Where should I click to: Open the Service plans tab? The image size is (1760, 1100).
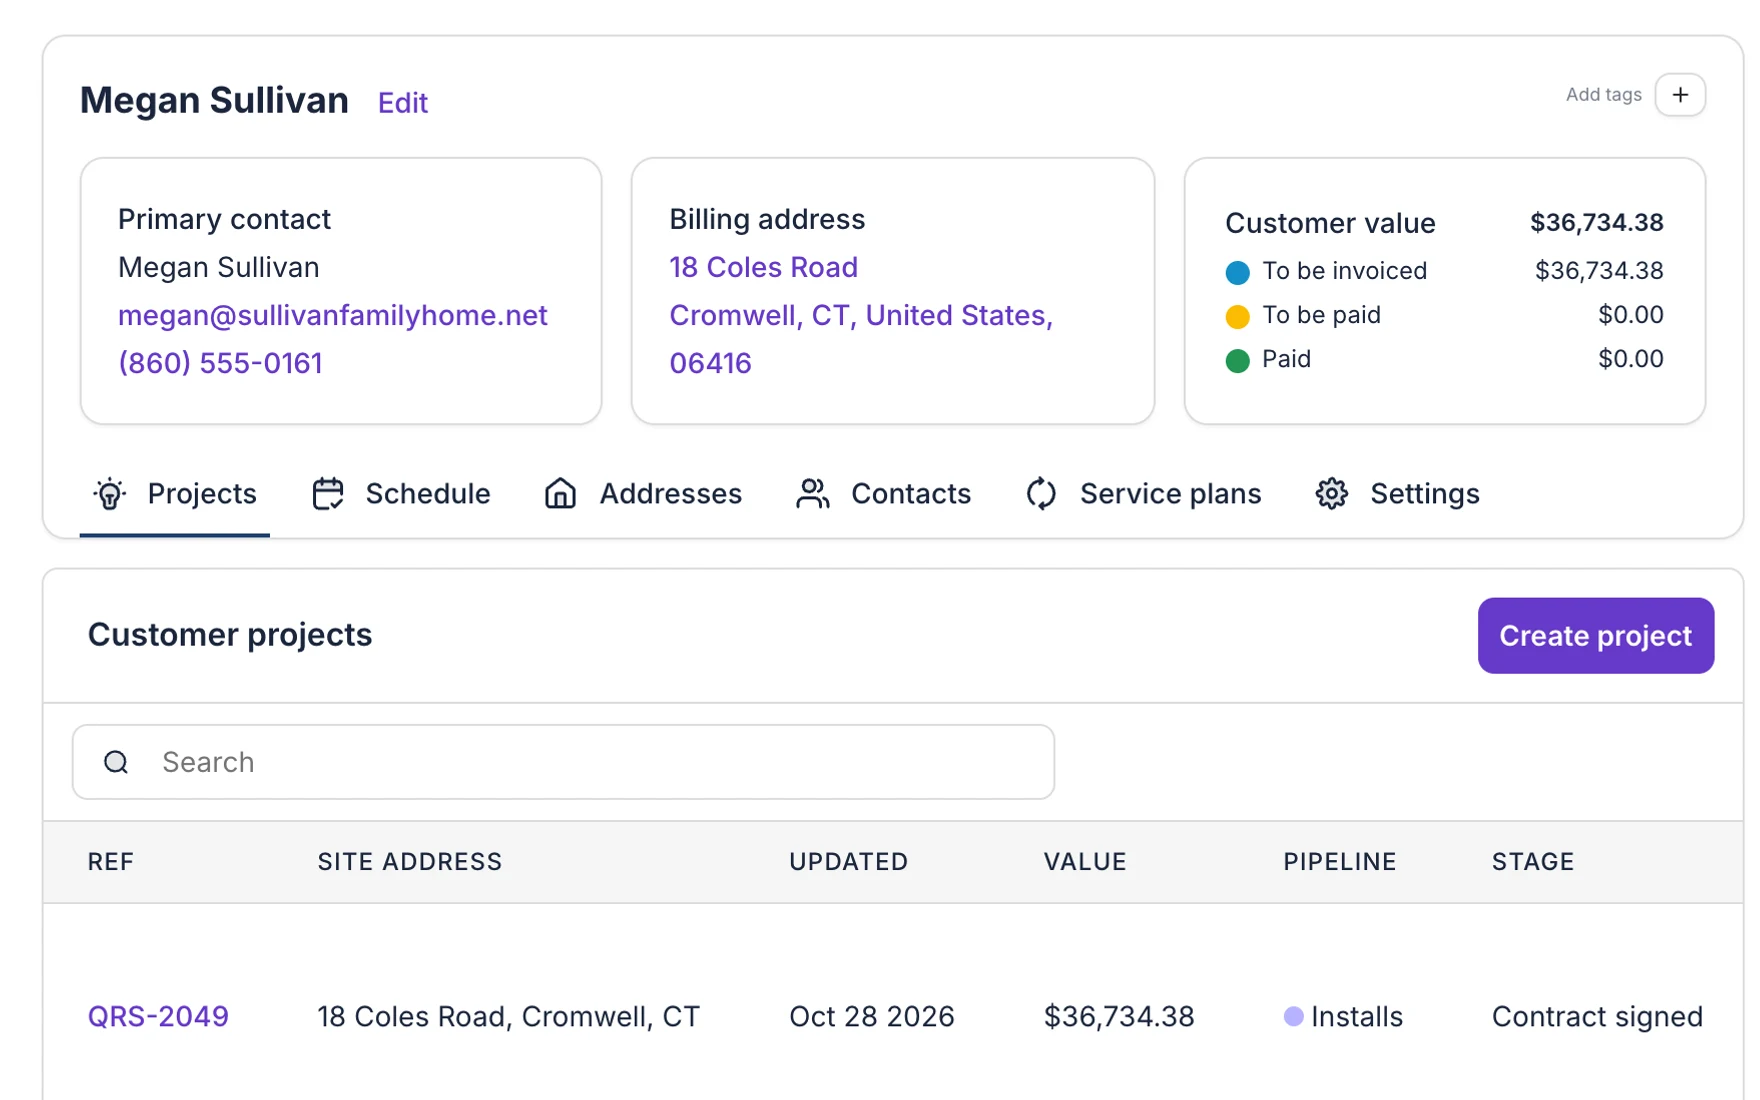(1143, 494)
